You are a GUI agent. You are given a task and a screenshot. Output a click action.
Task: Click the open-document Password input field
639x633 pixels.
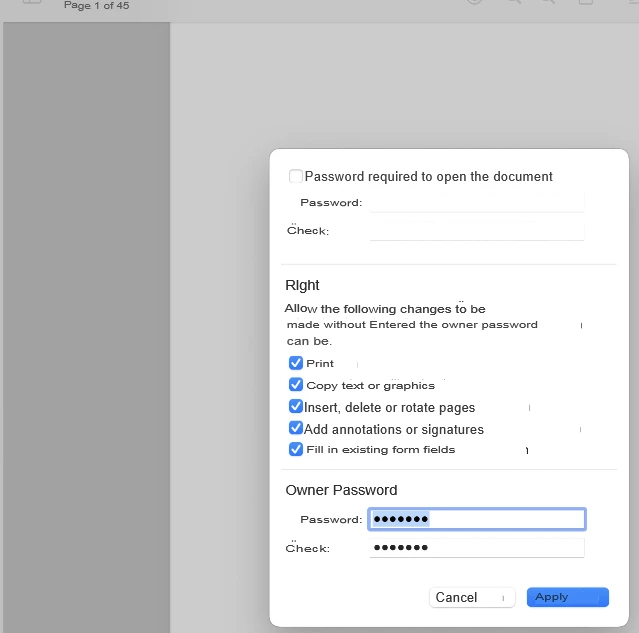[477, 203]
